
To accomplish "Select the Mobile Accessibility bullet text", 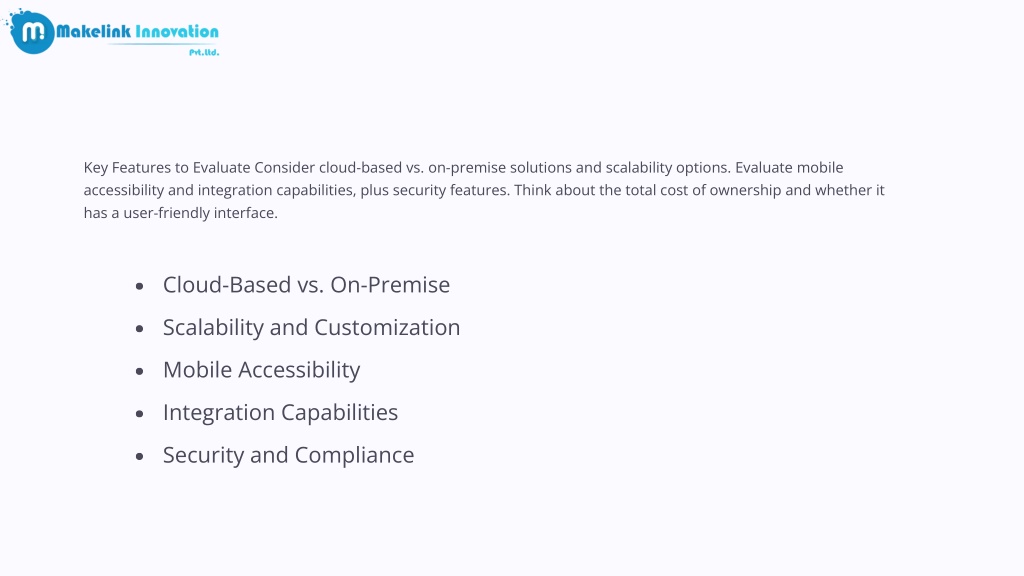I will tap(261, 370).
